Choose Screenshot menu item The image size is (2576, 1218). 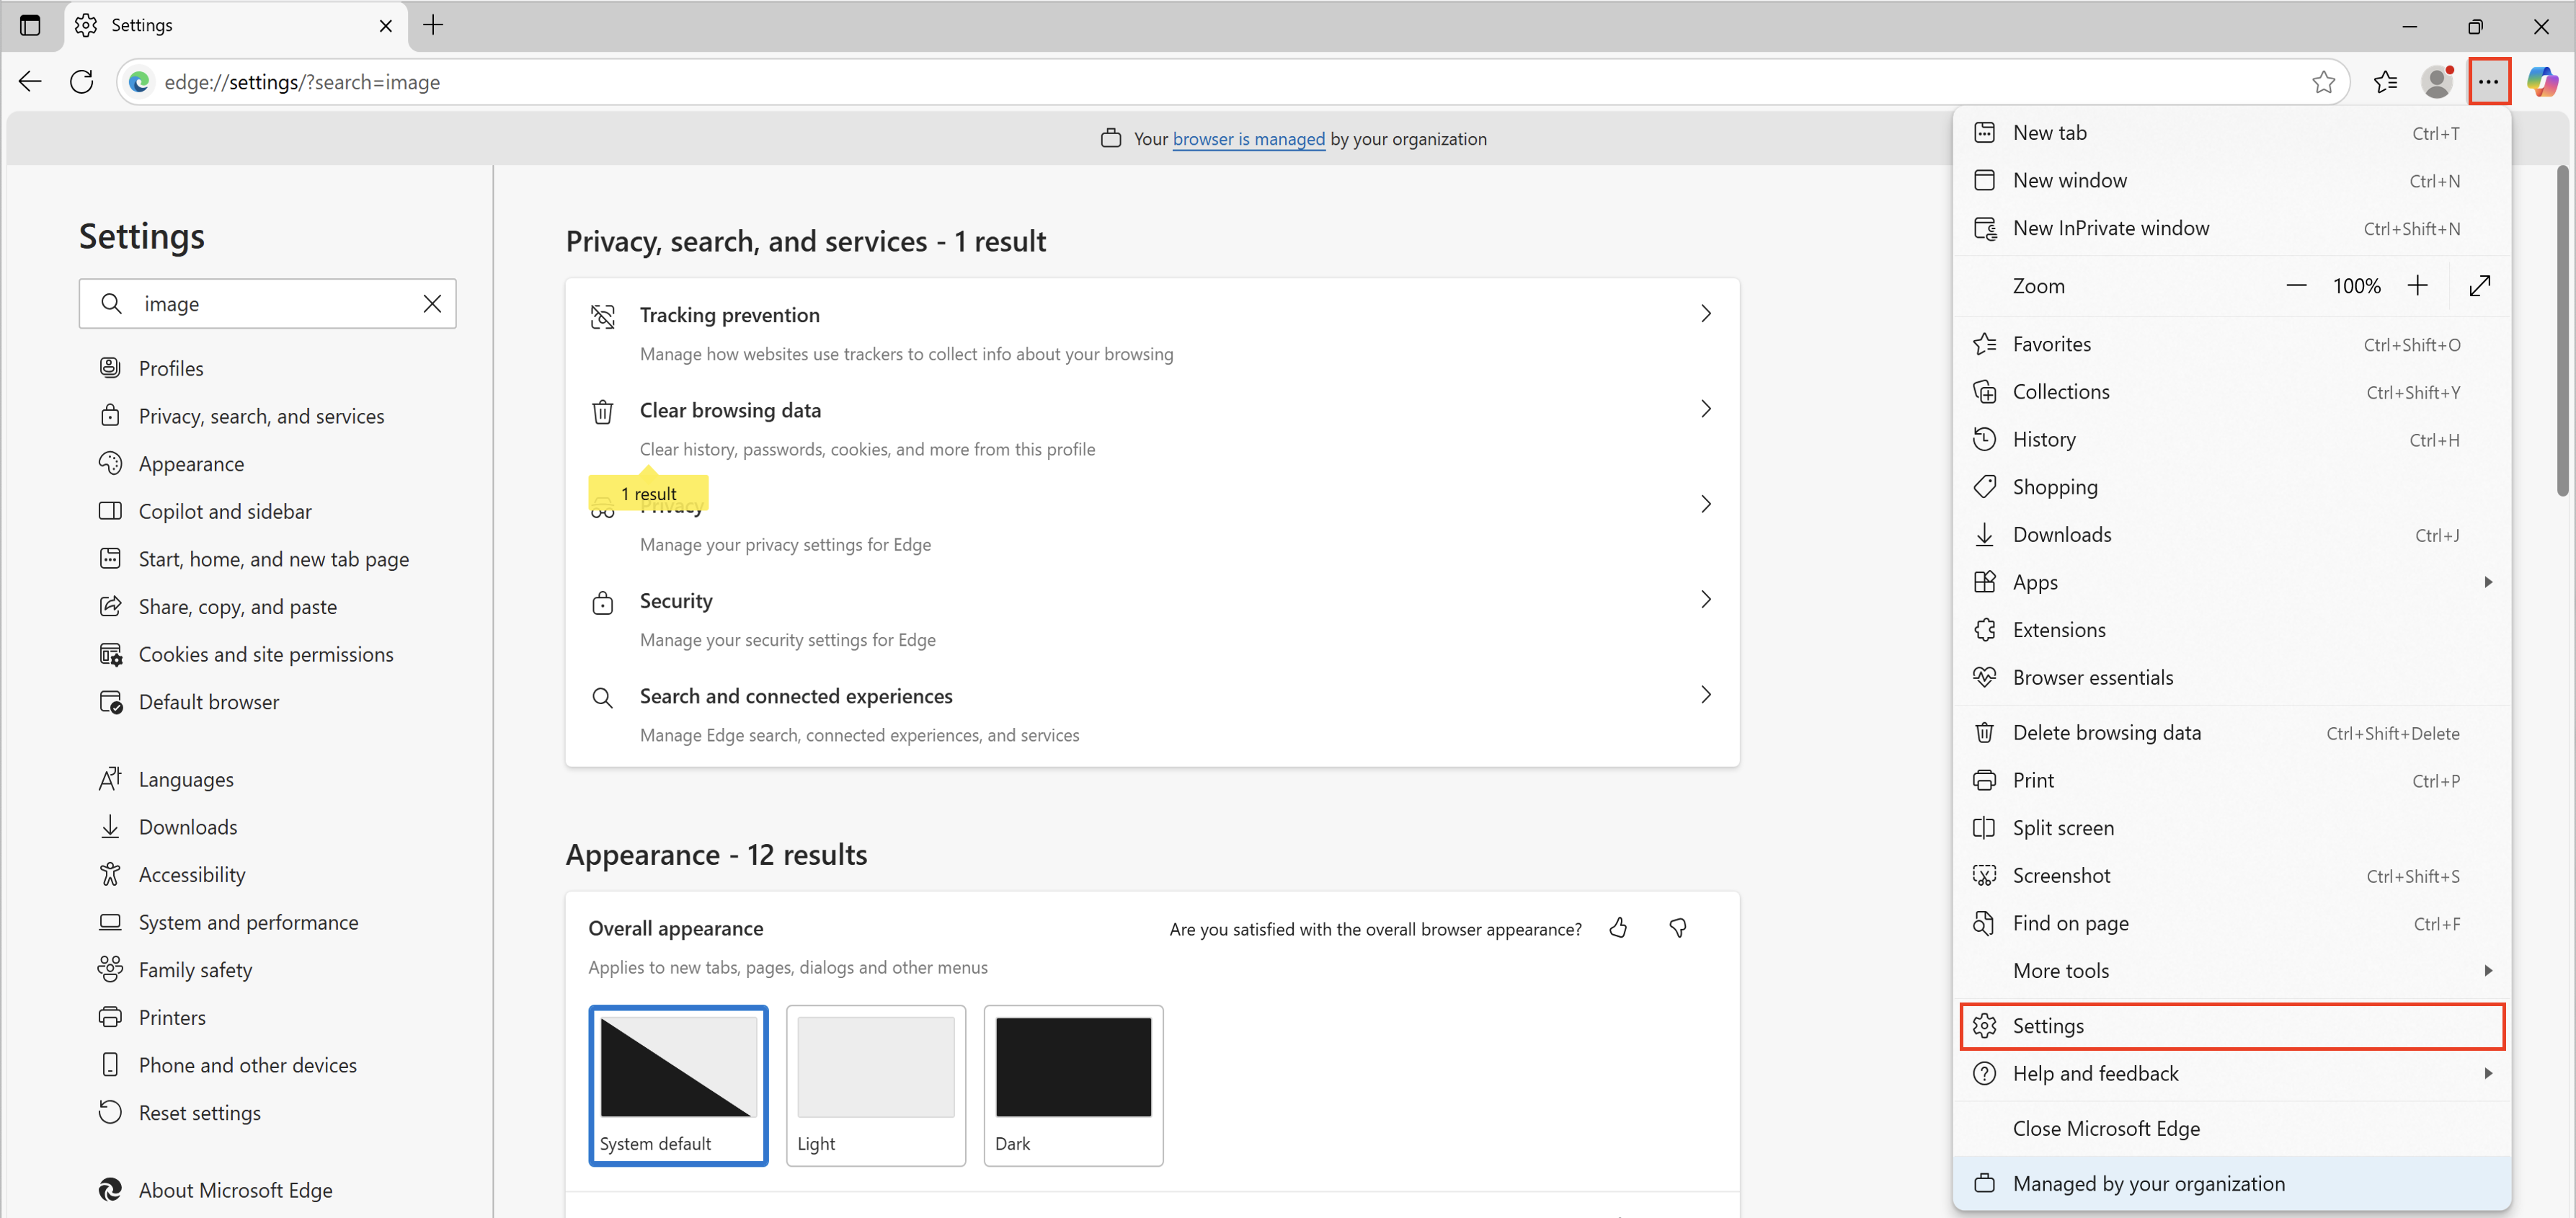coord(2232,876)
